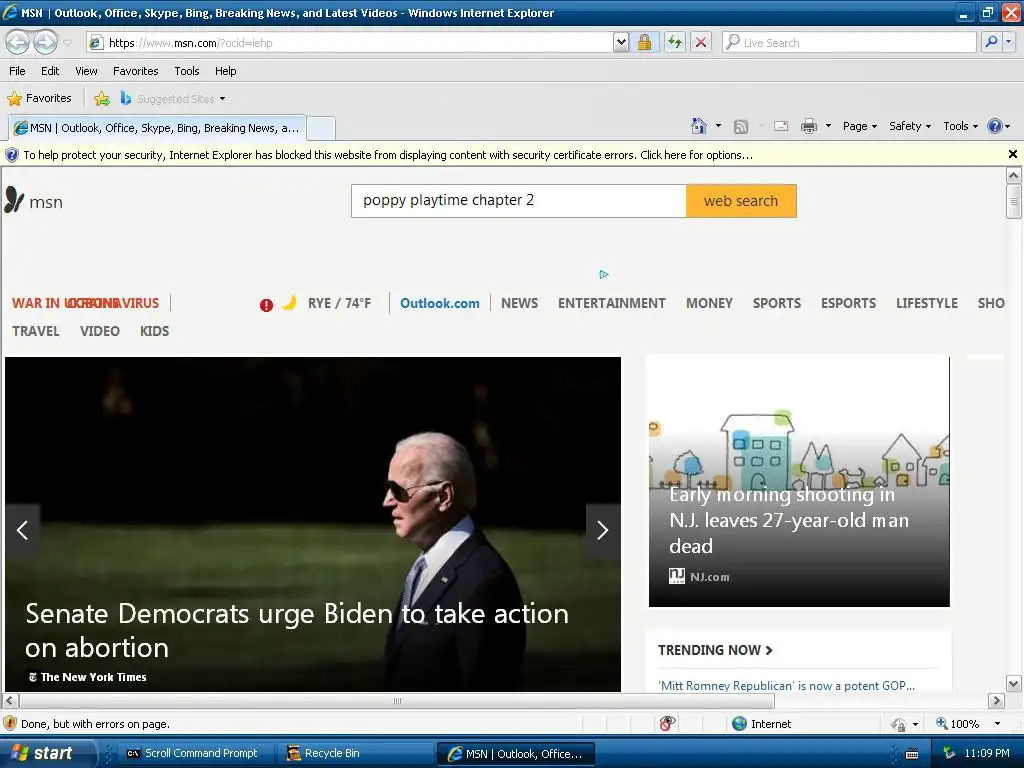Open the Help menu
1024x768 pixels.
(225, 71)
